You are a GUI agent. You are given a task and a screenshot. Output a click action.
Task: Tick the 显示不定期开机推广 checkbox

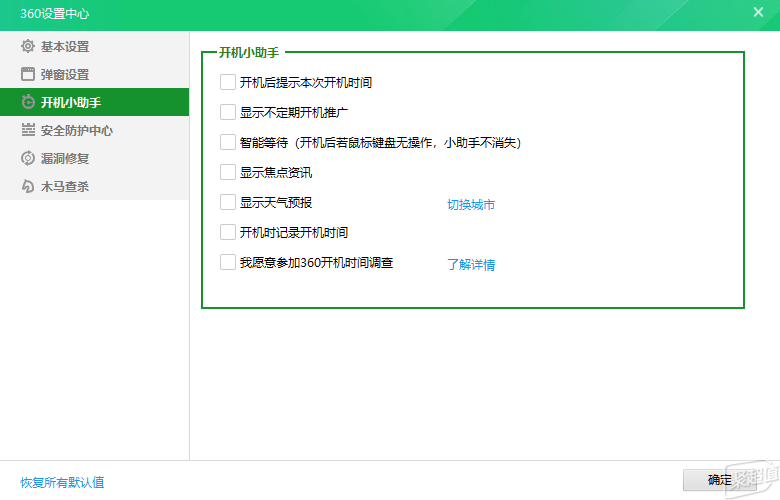click(228, 112)
